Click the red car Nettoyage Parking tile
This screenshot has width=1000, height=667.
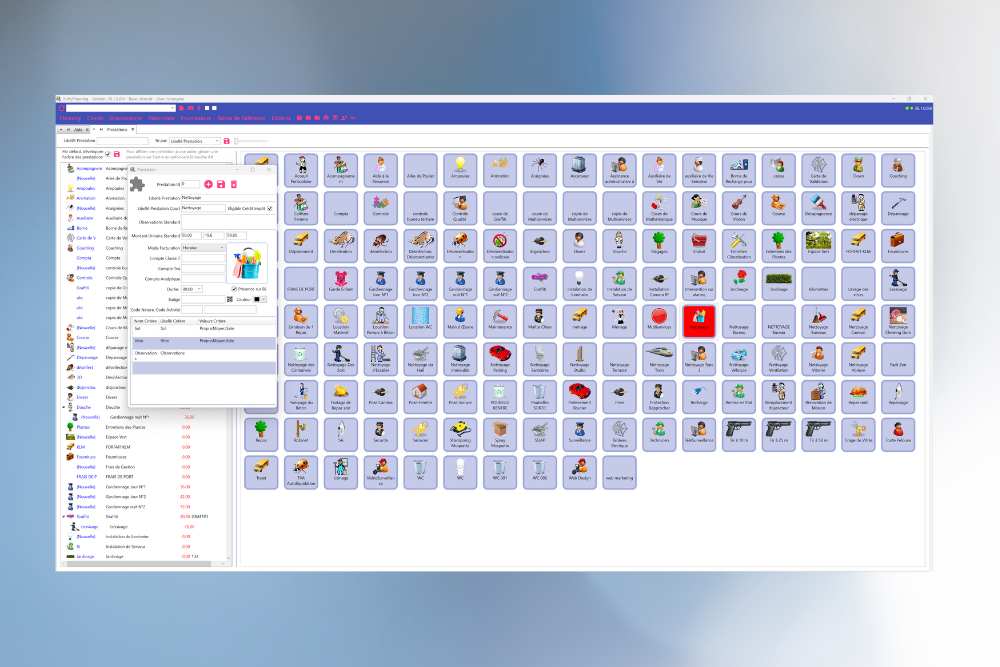(x=500, y=358)
